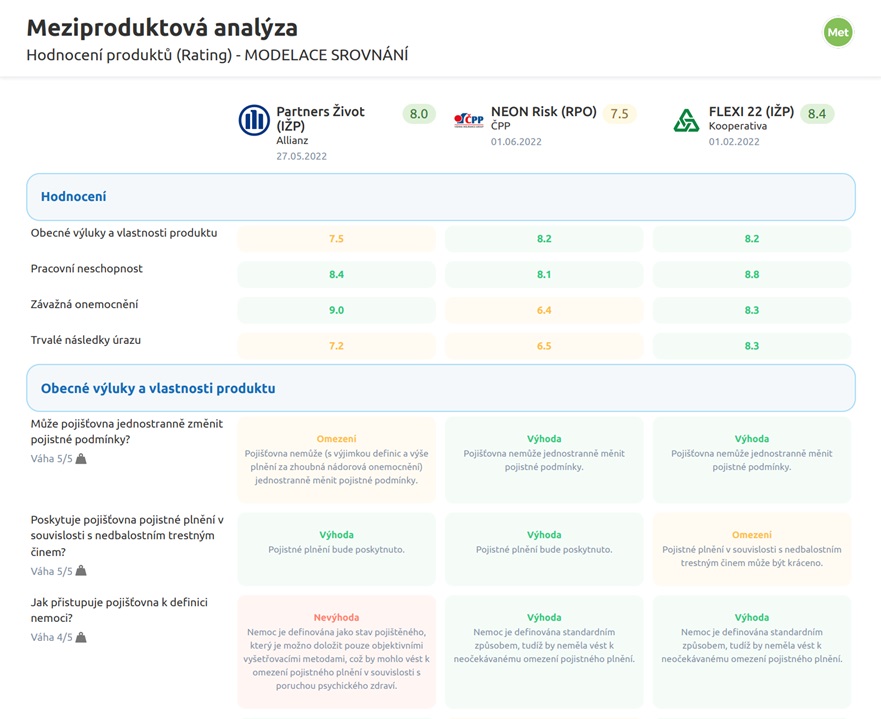This screenshot has height=719, width=881.
Task: Open Partners Život Omezení card about zhoubná nádorová onemocnění
Action: (337, 460)
